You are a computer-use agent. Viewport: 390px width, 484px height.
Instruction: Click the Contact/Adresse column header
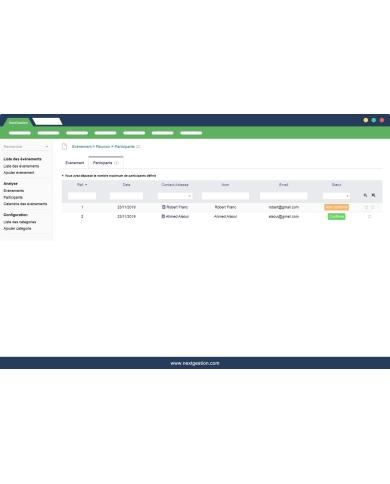coord(175,185)
